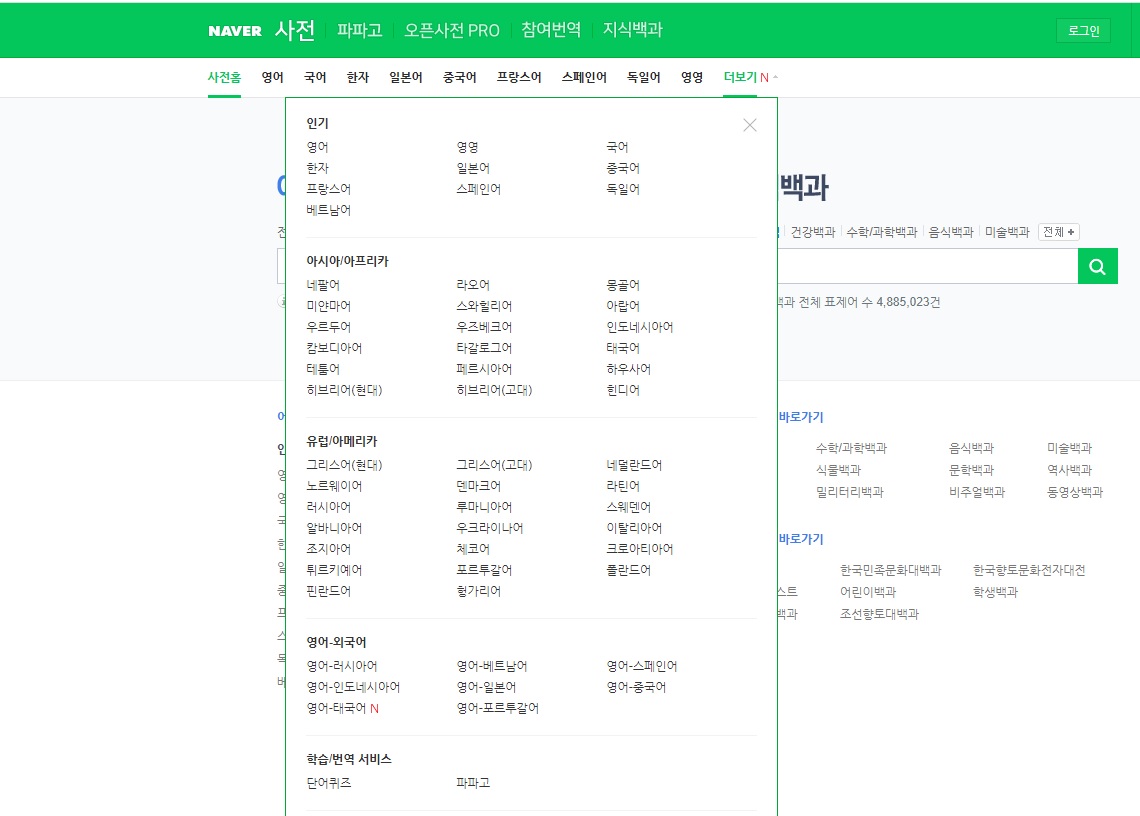Open the 전체 + category dropdown
This screenshot has height=816, width=1140.
point(1057,231)
